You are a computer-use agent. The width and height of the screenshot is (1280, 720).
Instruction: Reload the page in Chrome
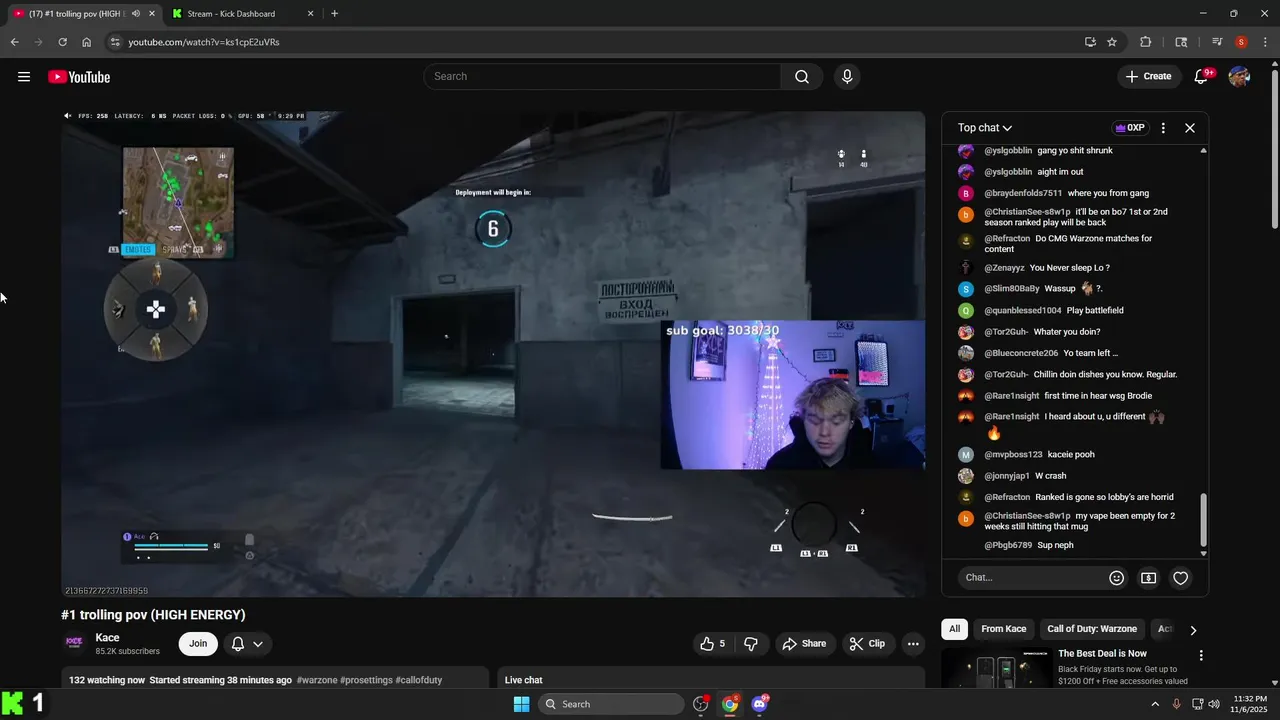coord(62,42)
